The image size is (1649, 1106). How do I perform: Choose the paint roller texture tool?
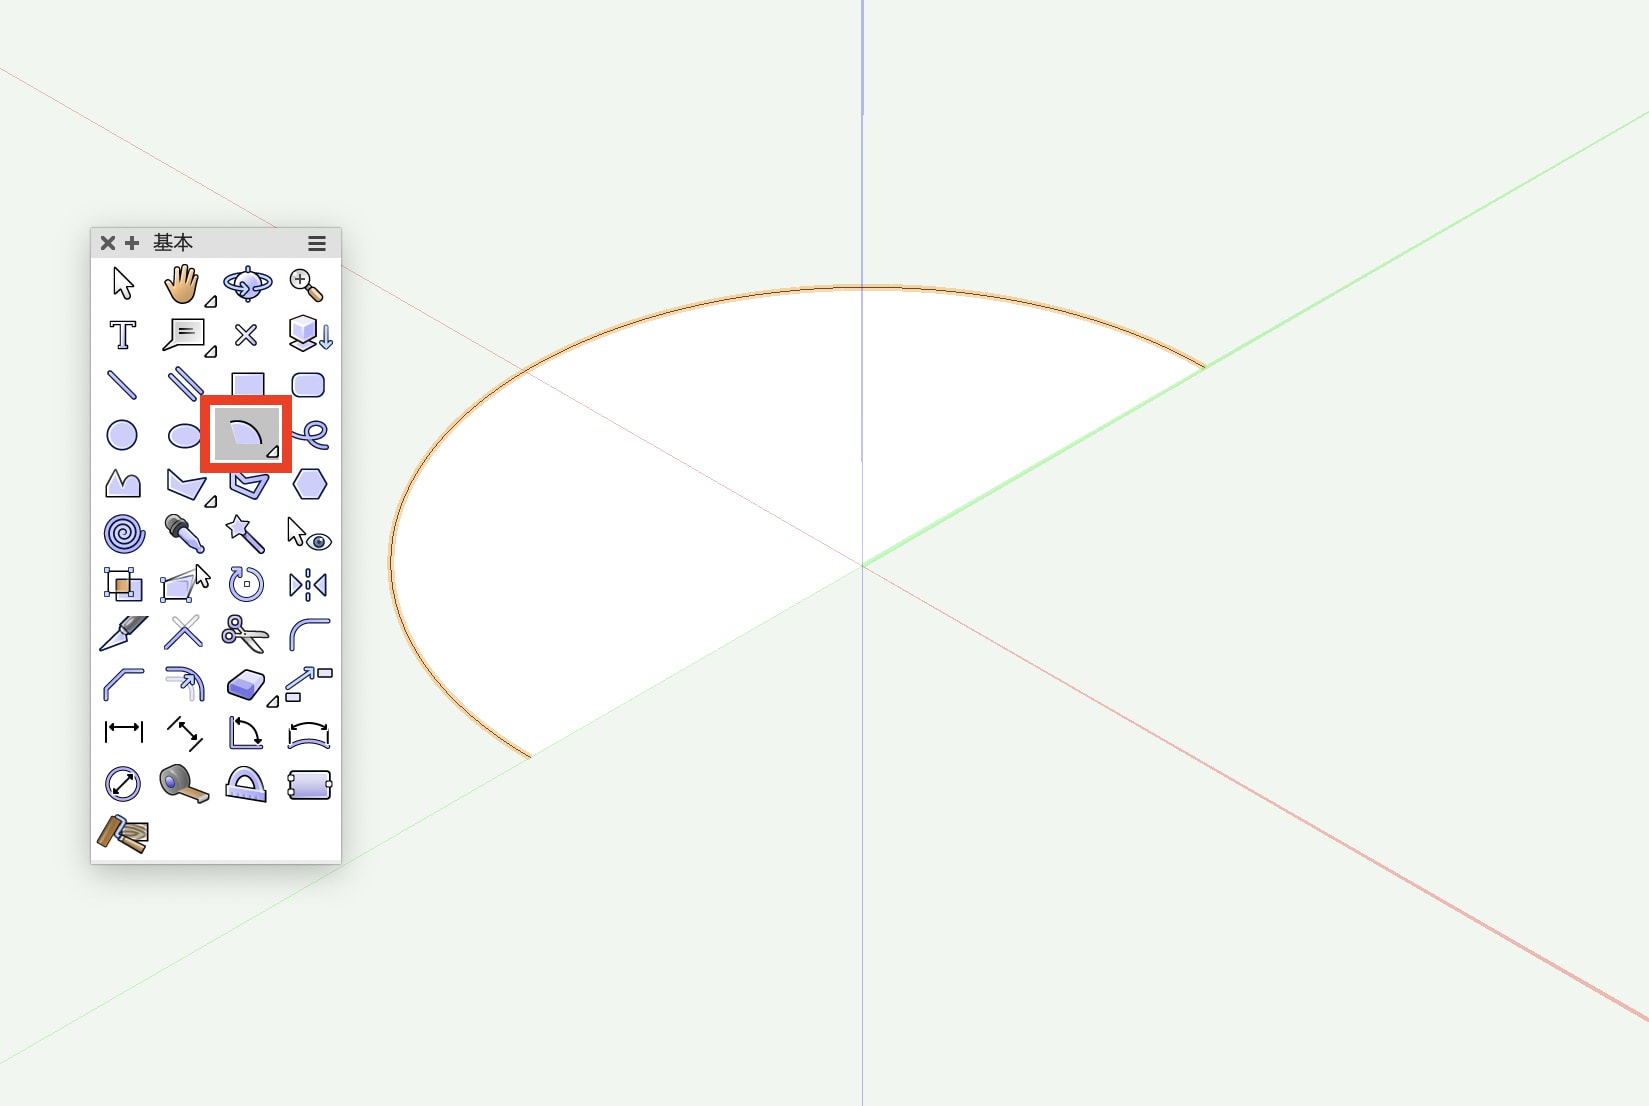[123, 834]
